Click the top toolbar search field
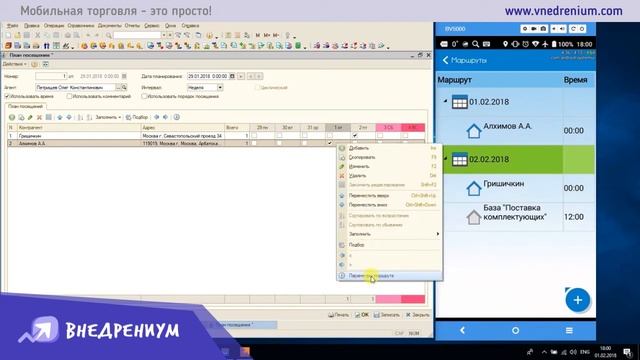Image resolution: width=640 pixels, height=360 pixels. (x=137, y=36)
